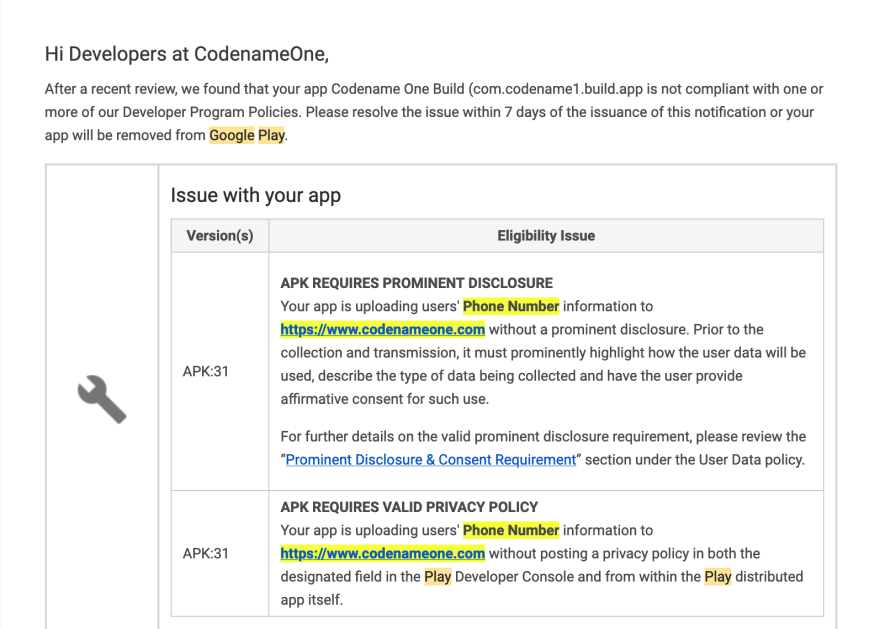Click highlighted 'Play' before 'Developer Console'
Screen dimensions: 880x629
438,577
